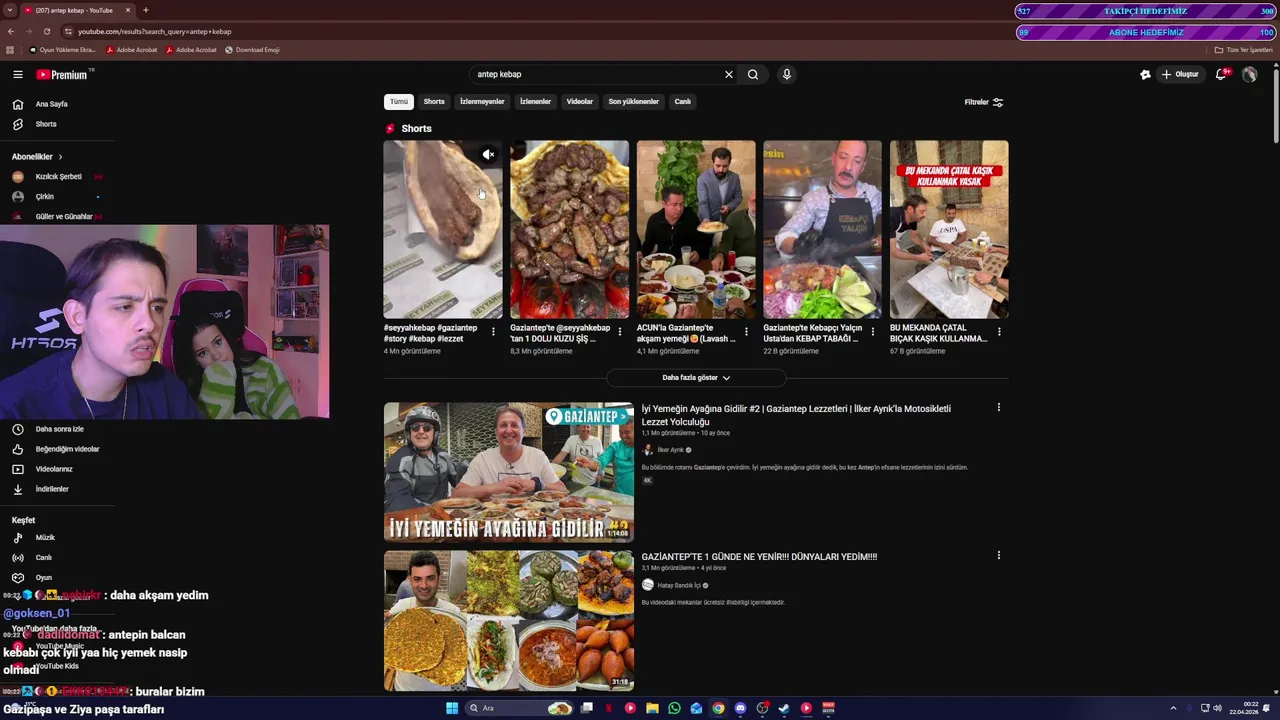This screenshot has height=720, width=1280.
Task: Start voice search with microphone icon
Action: (x=787, y=74)
